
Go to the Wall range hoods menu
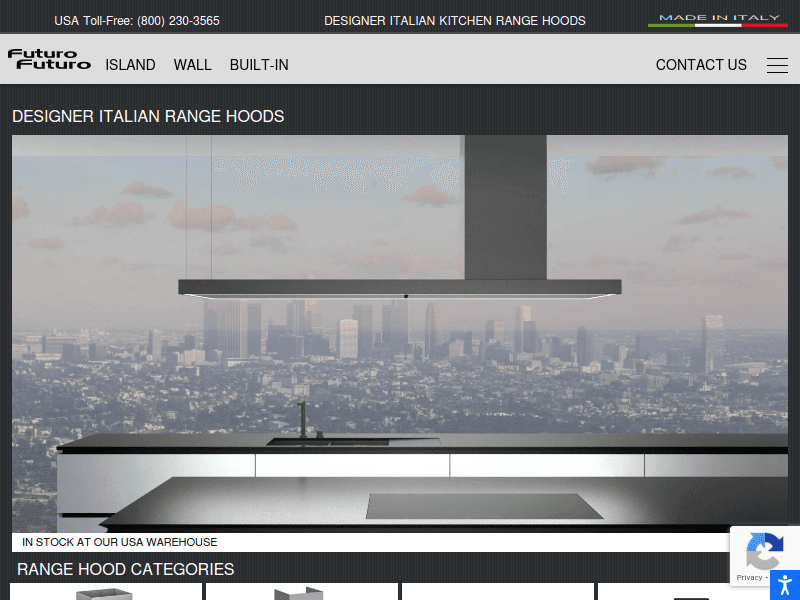(192, 65)
